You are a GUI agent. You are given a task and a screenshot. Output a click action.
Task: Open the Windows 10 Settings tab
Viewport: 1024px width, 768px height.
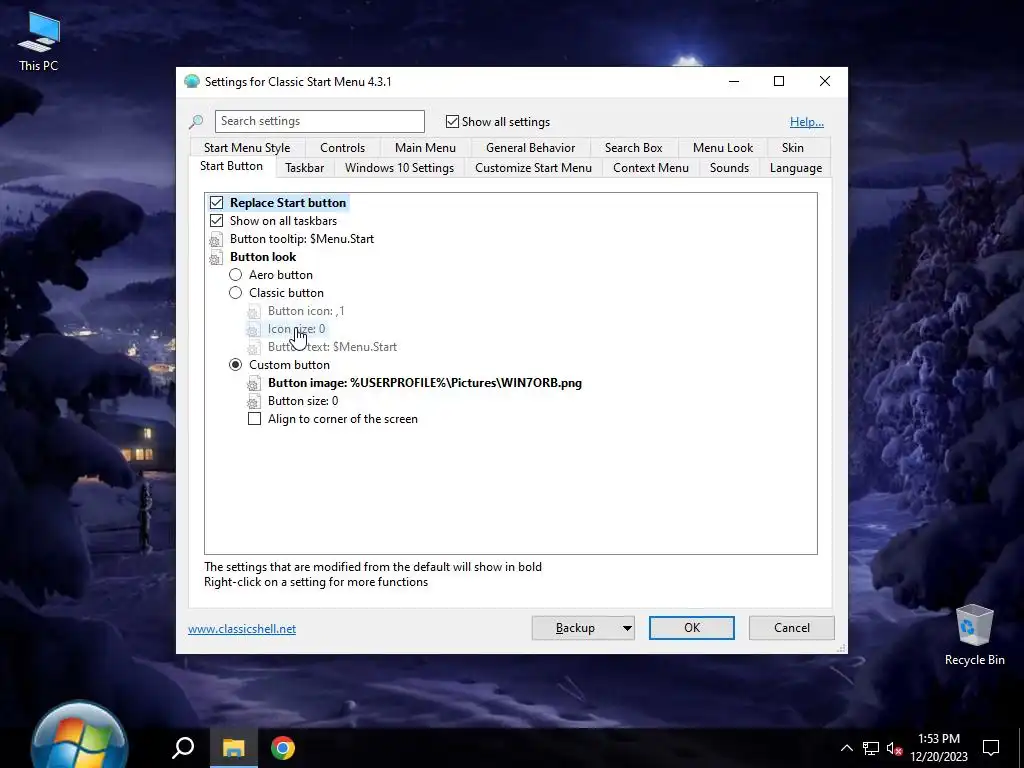399,168
